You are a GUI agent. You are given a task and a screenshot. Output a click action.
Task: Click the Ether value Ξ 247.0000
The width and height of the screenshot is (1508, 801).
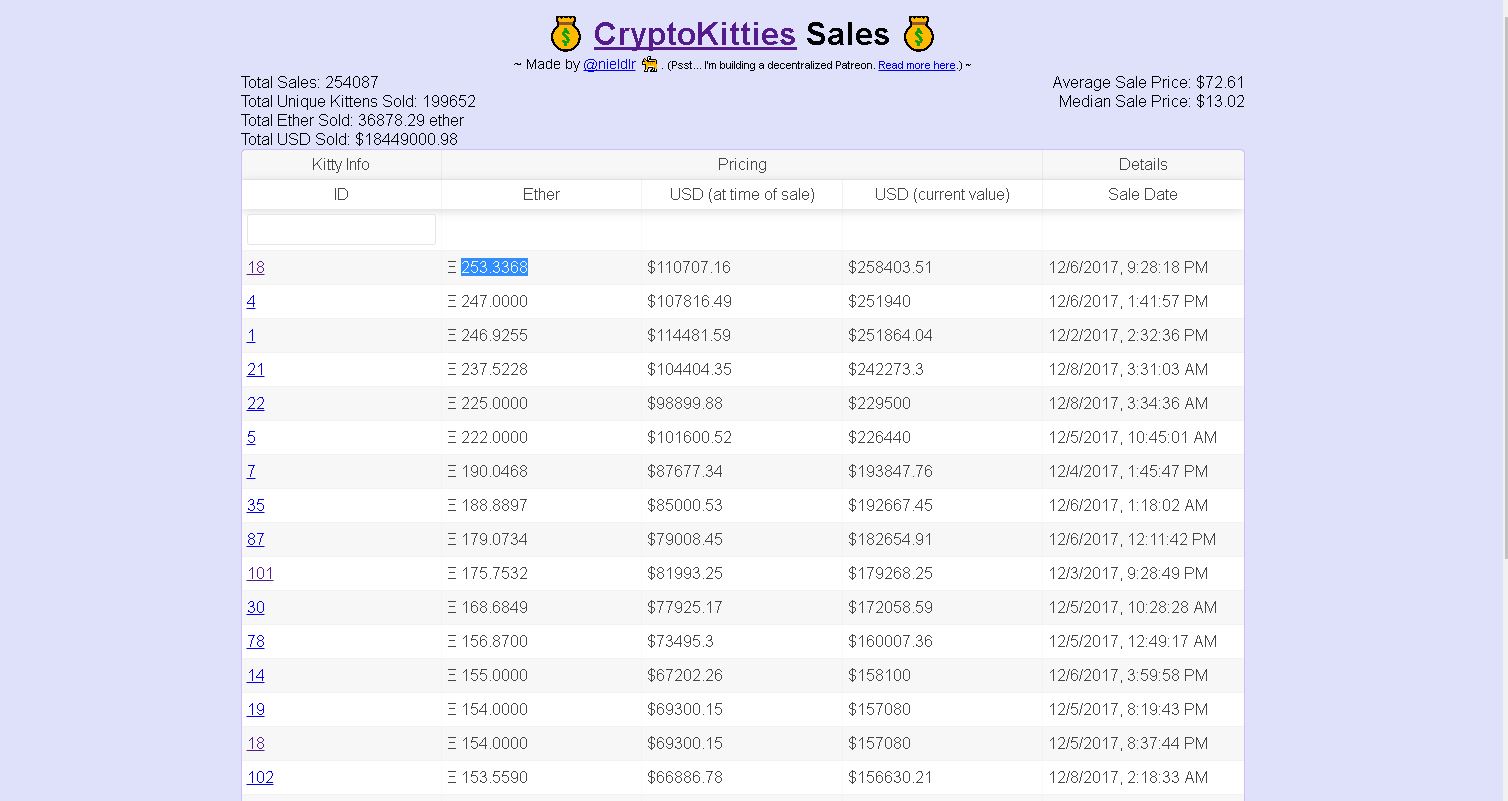(488, 301)
